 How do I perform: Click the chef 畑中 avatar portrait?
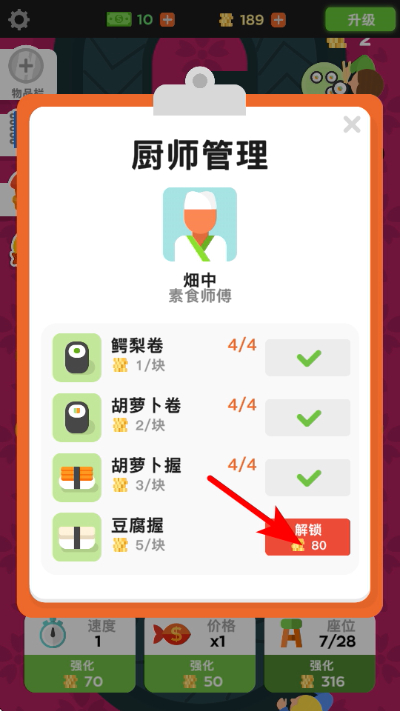point(200,224)
